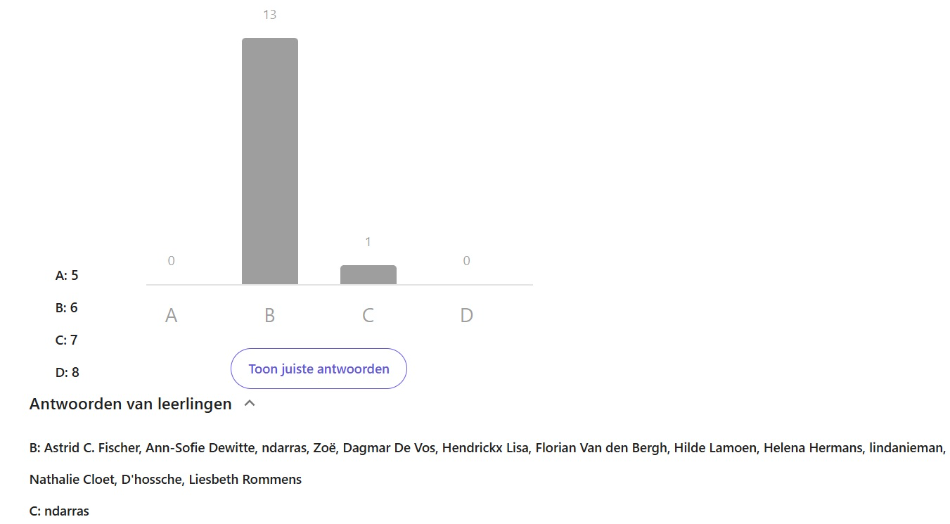Click the count '13' above bar B

pyautogui.click(x=269, y=15)
